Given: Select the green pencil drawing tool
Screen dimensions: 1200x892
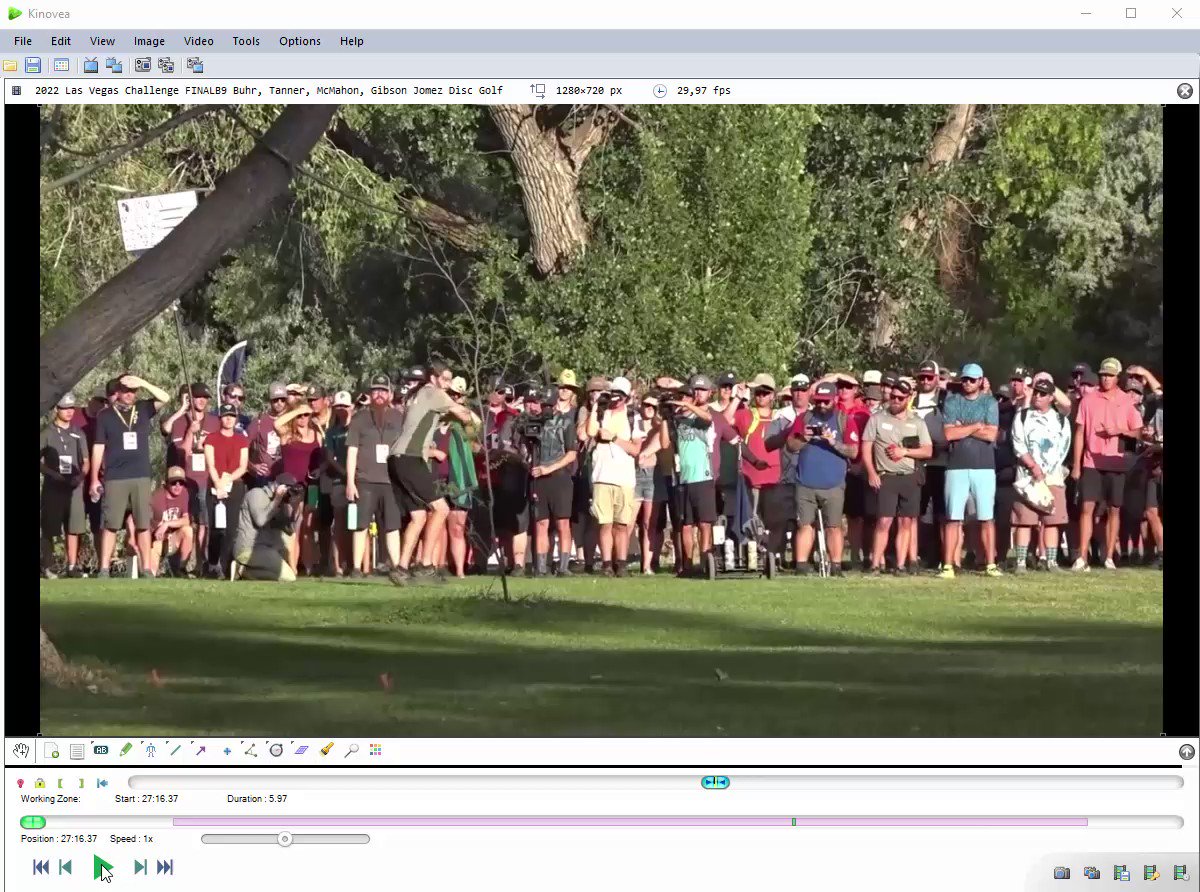Looking at the screenshot, I should 126,749.
